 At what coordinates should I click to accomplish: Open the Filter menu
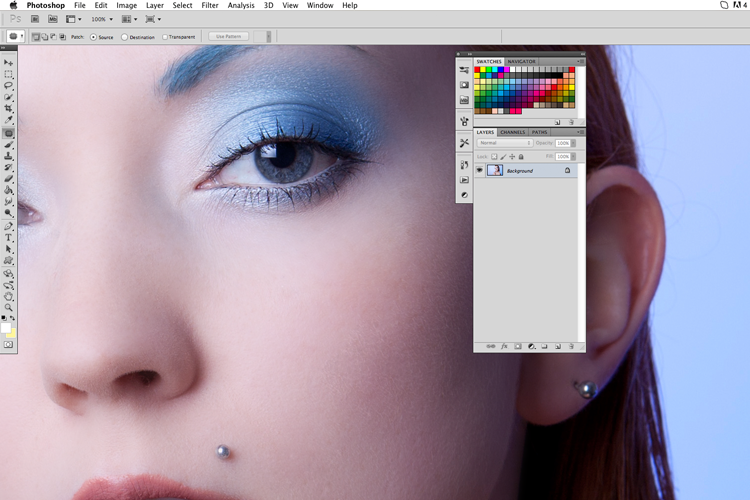[210, 5]
